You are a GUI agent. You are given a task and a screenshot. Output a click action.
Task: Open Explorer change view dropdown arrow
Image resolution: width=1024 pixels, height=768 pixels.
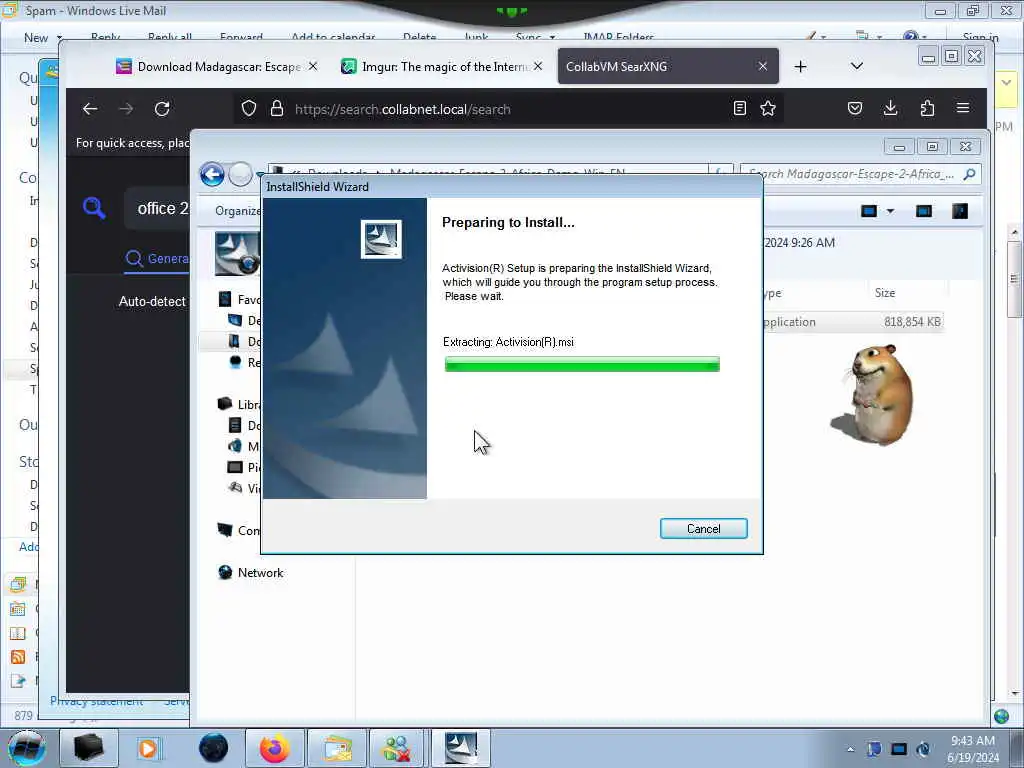tap(890, 211)
